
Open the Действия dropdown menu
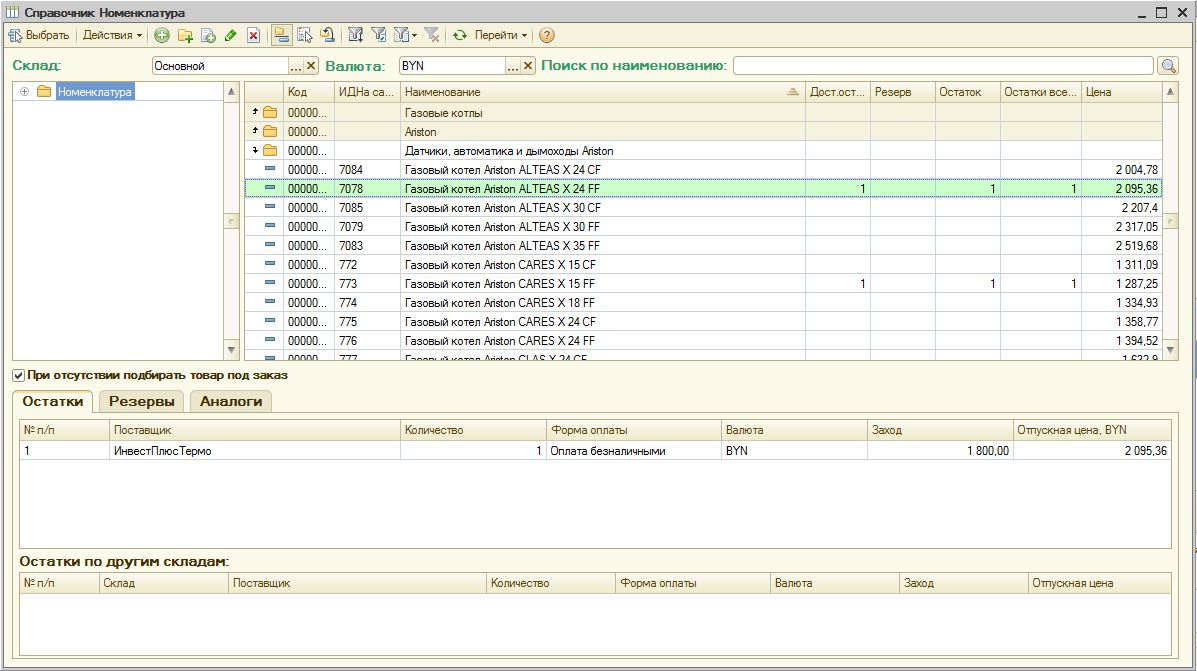(x=112, y=35)
